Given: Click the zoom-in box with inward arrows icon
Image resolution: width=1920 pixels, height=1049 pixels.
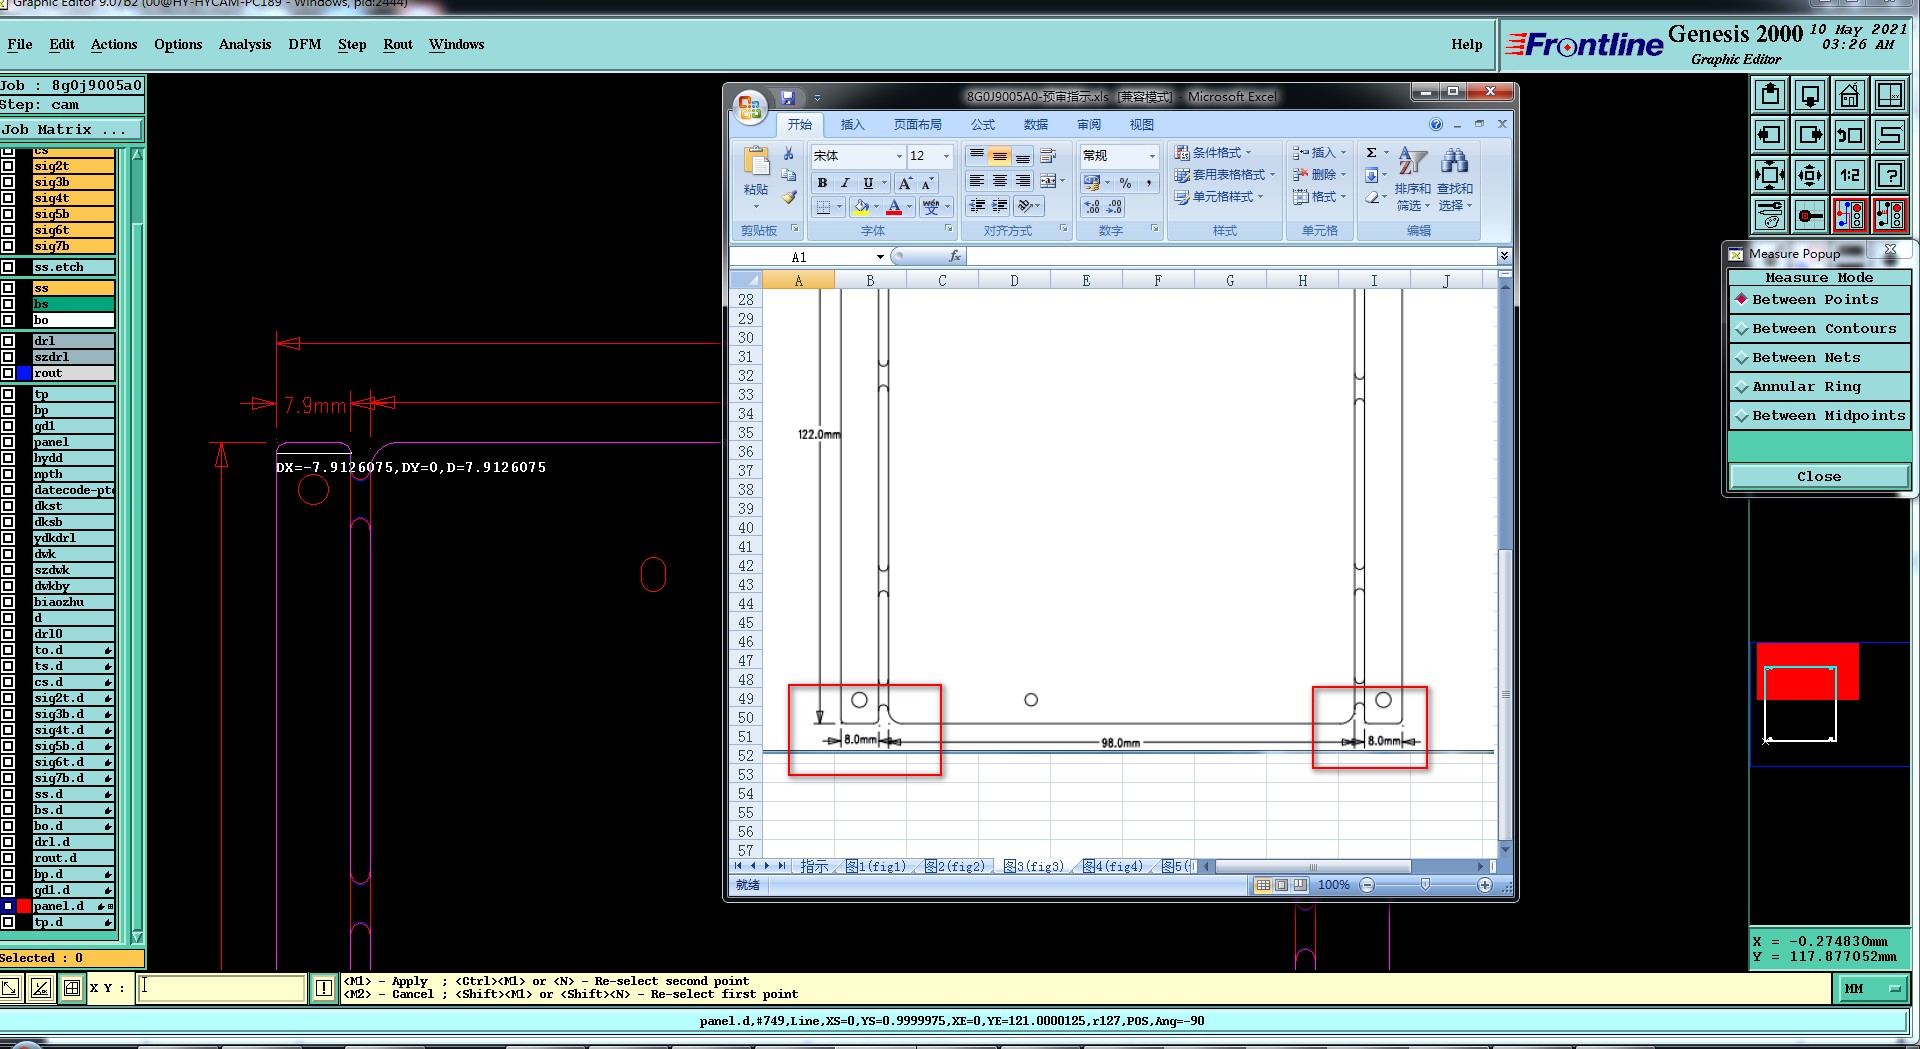Looking at the screenshot, I should (1770, 175).
